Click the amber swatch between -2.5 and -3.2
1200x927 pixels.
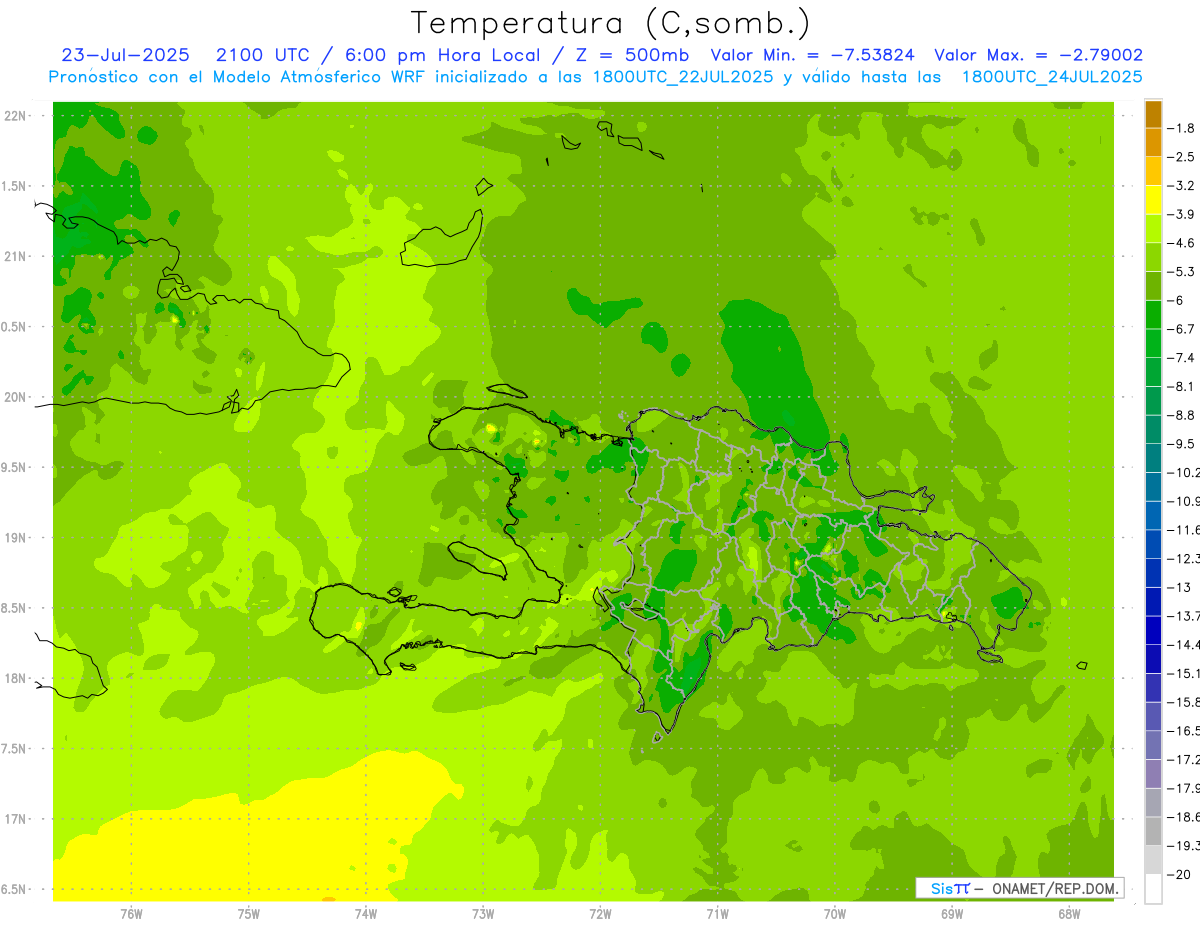coord(1153,171)
